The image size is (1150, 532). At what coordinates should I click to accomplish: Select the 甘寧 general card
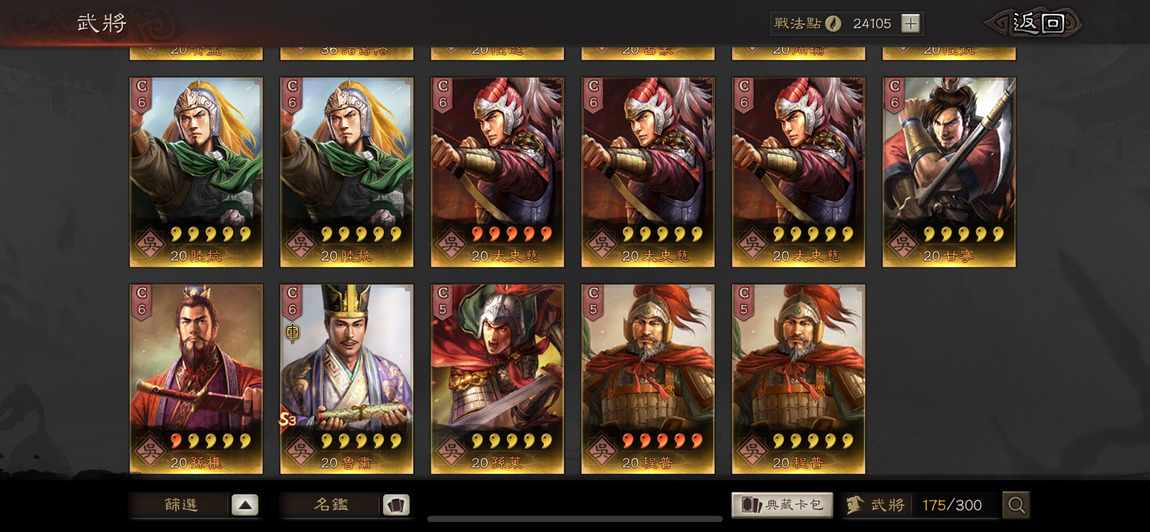(949, 172)
